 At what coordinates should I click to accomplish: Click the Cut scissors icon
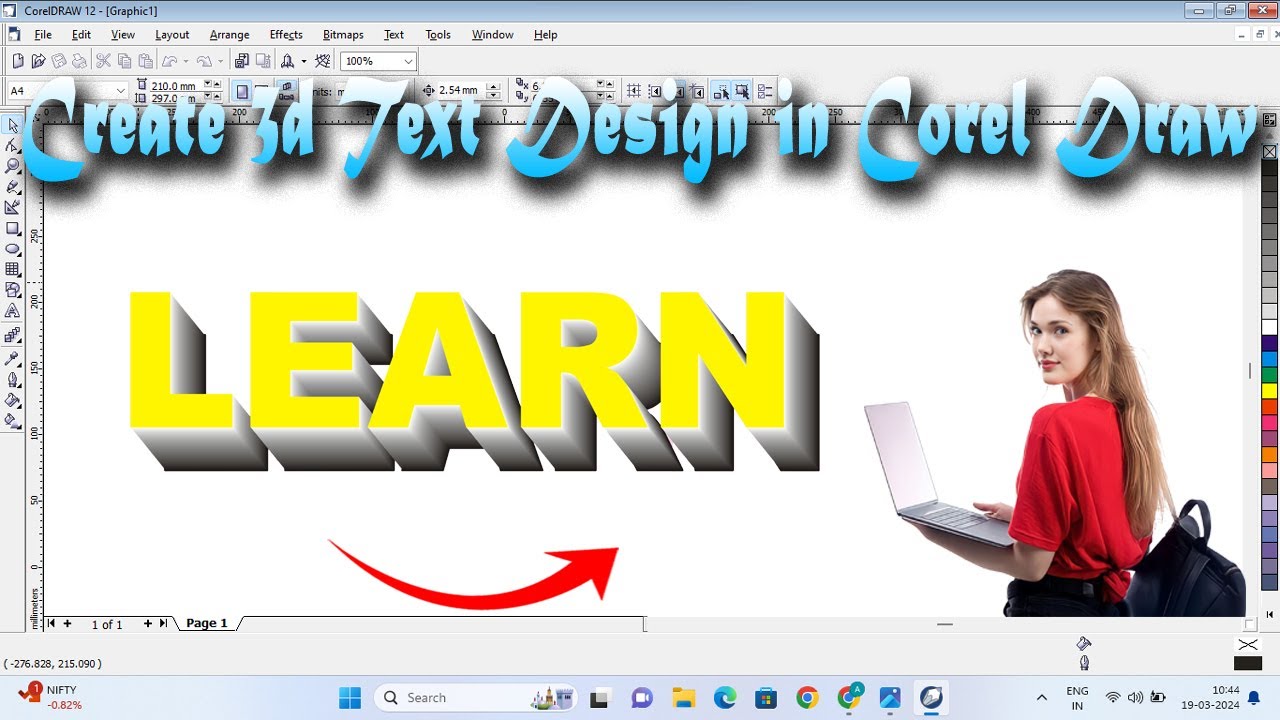pos(103,61)
